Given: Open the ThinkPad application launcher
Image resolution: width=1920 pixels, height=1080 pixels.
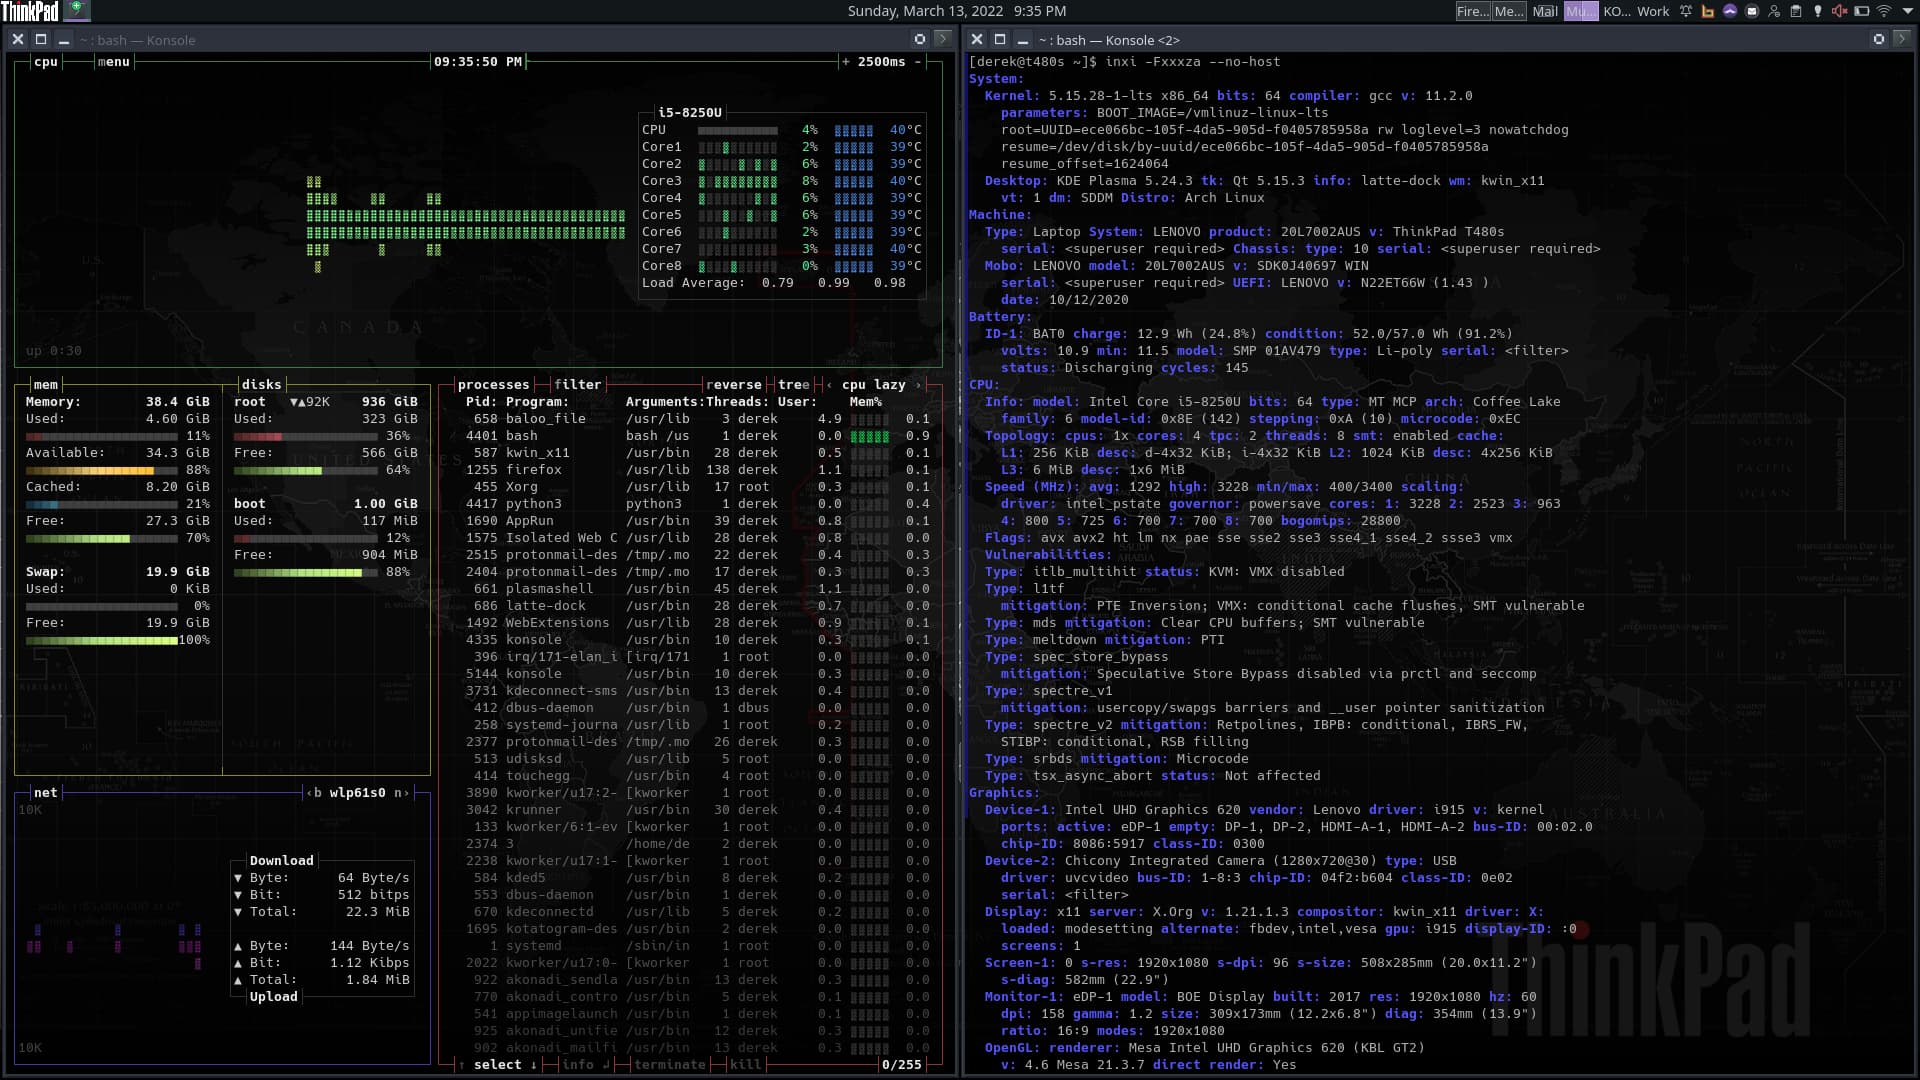Looking at the screenshot, I should 30,11.
